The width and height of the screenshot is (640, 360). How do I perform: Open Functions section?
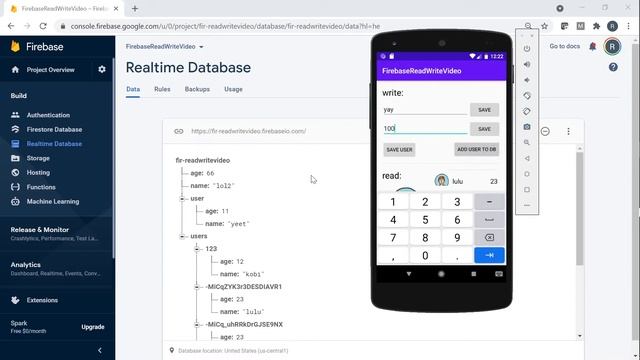[41, 187]
